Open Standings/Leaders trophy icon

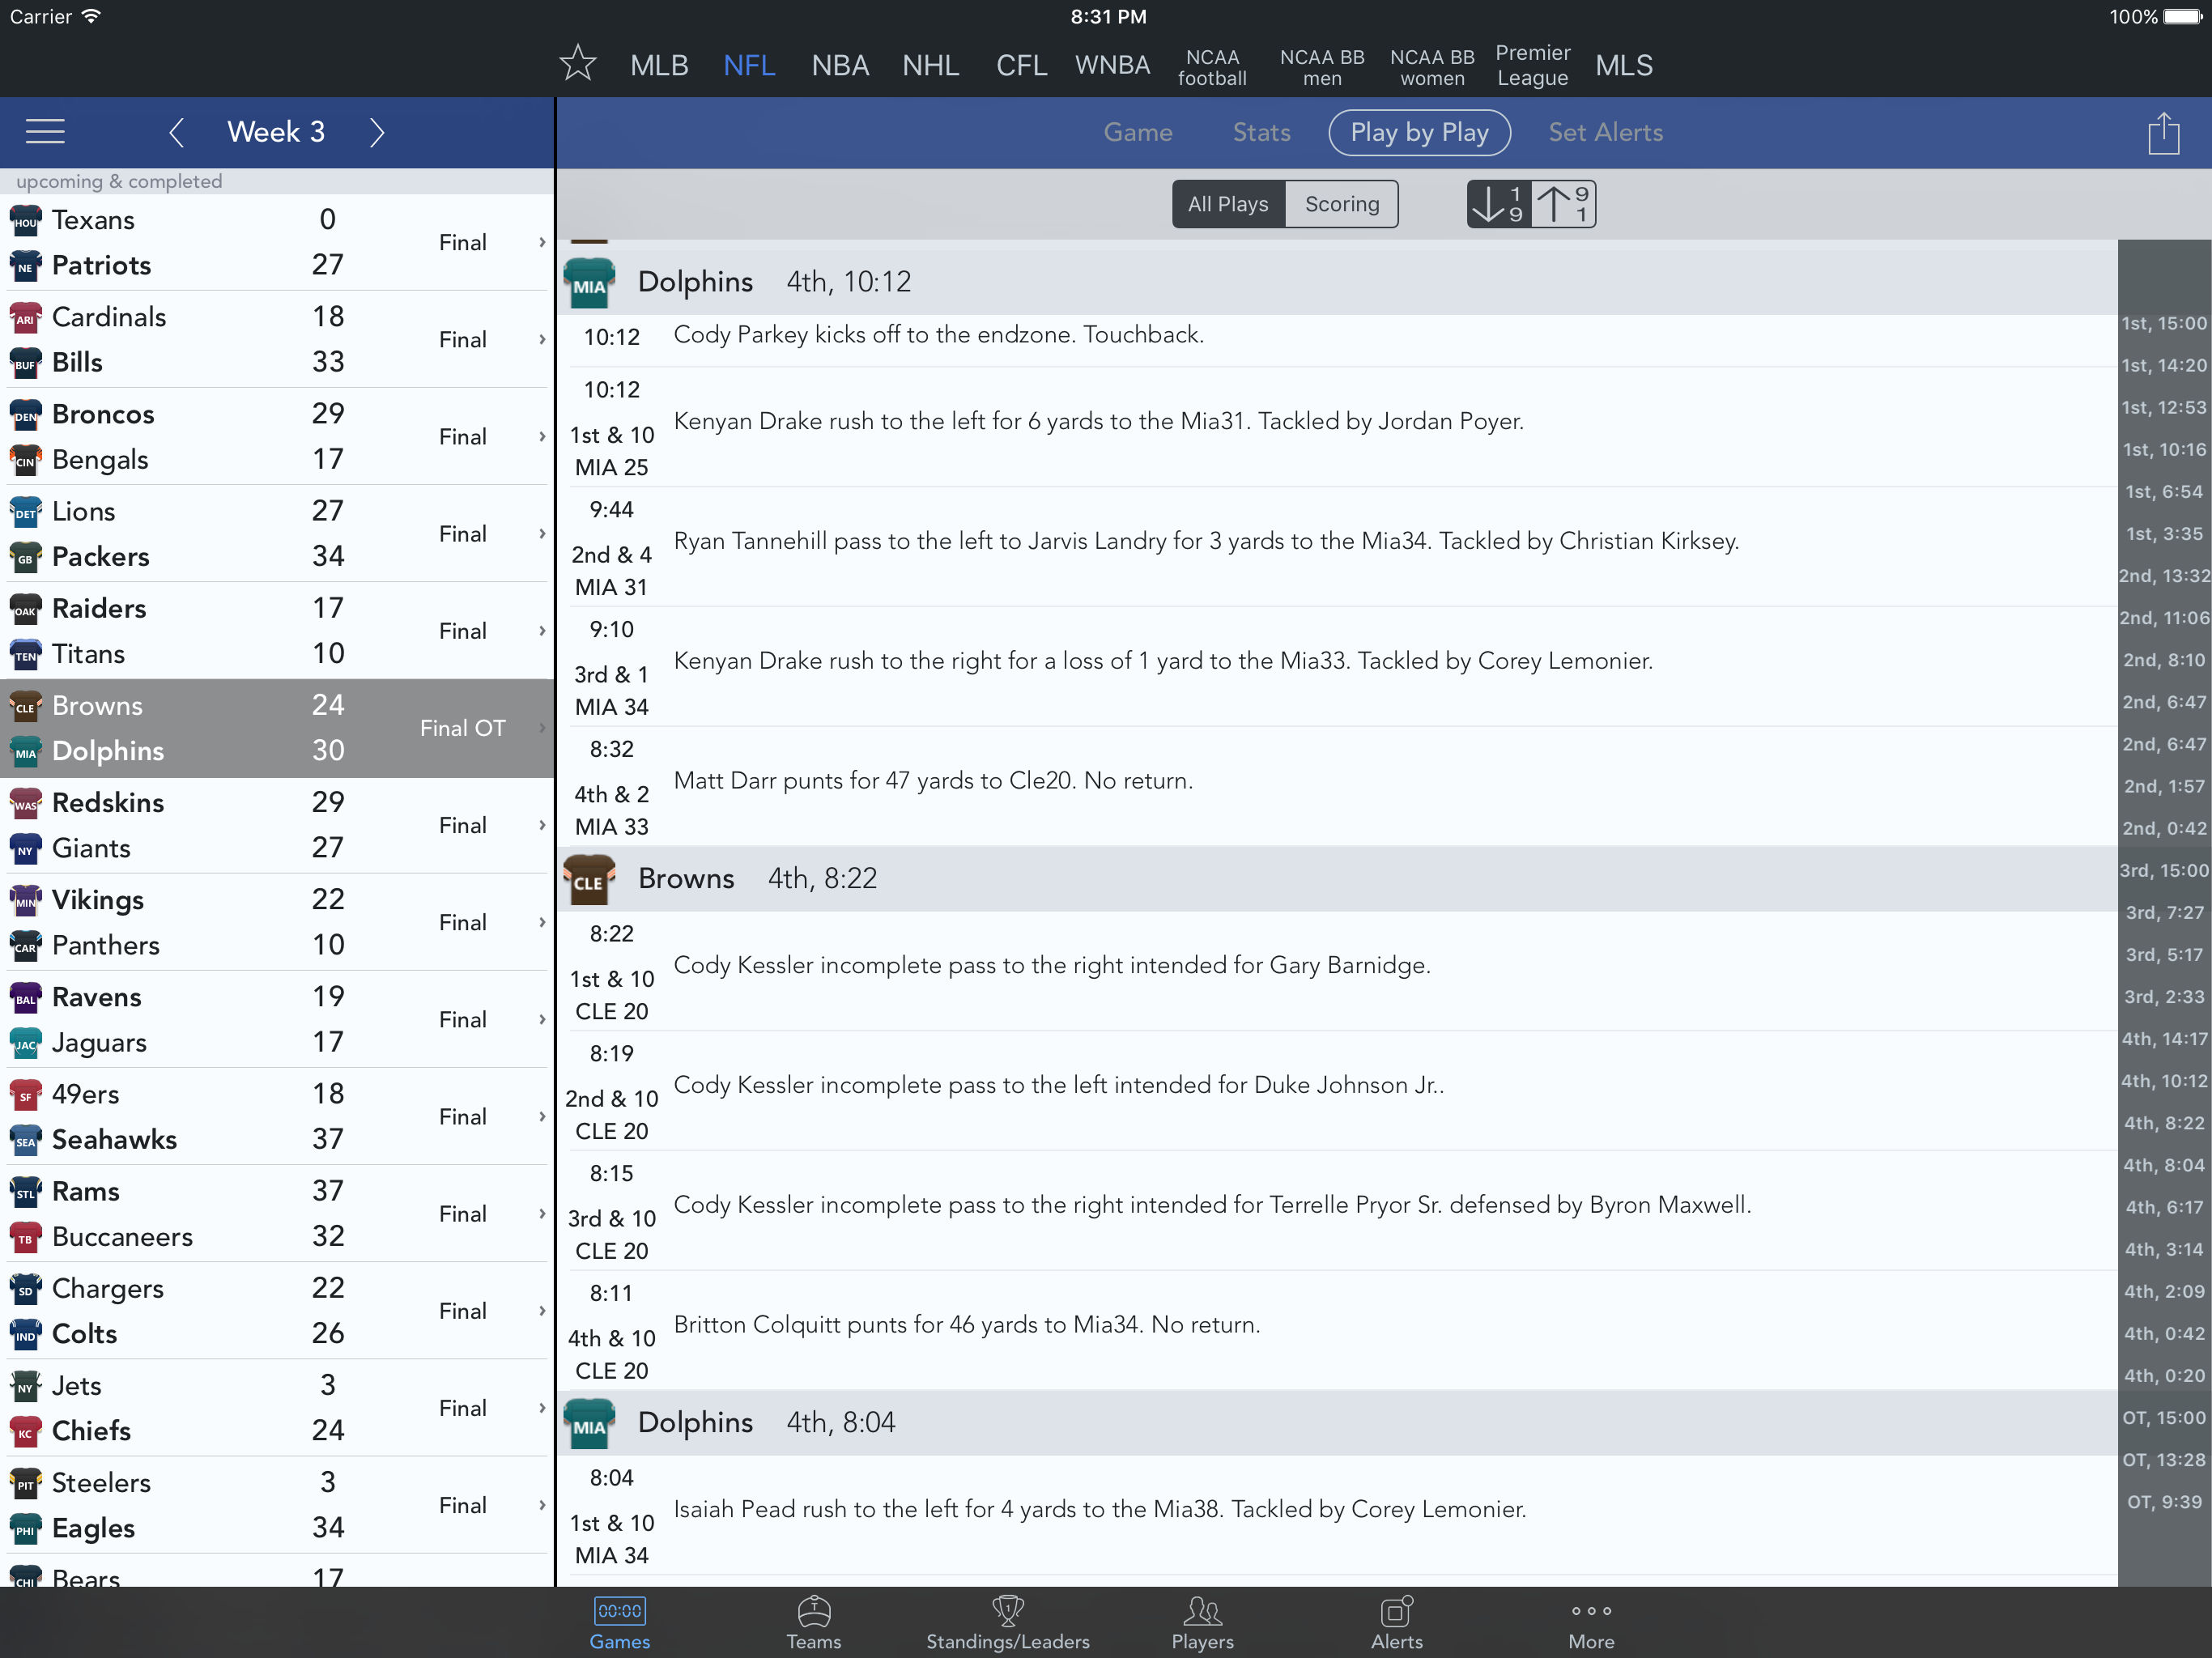(1007, 1610)
